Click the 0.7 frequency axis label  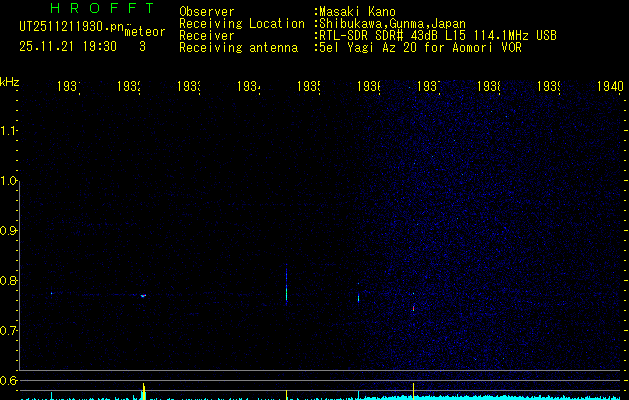click(8, 331)
